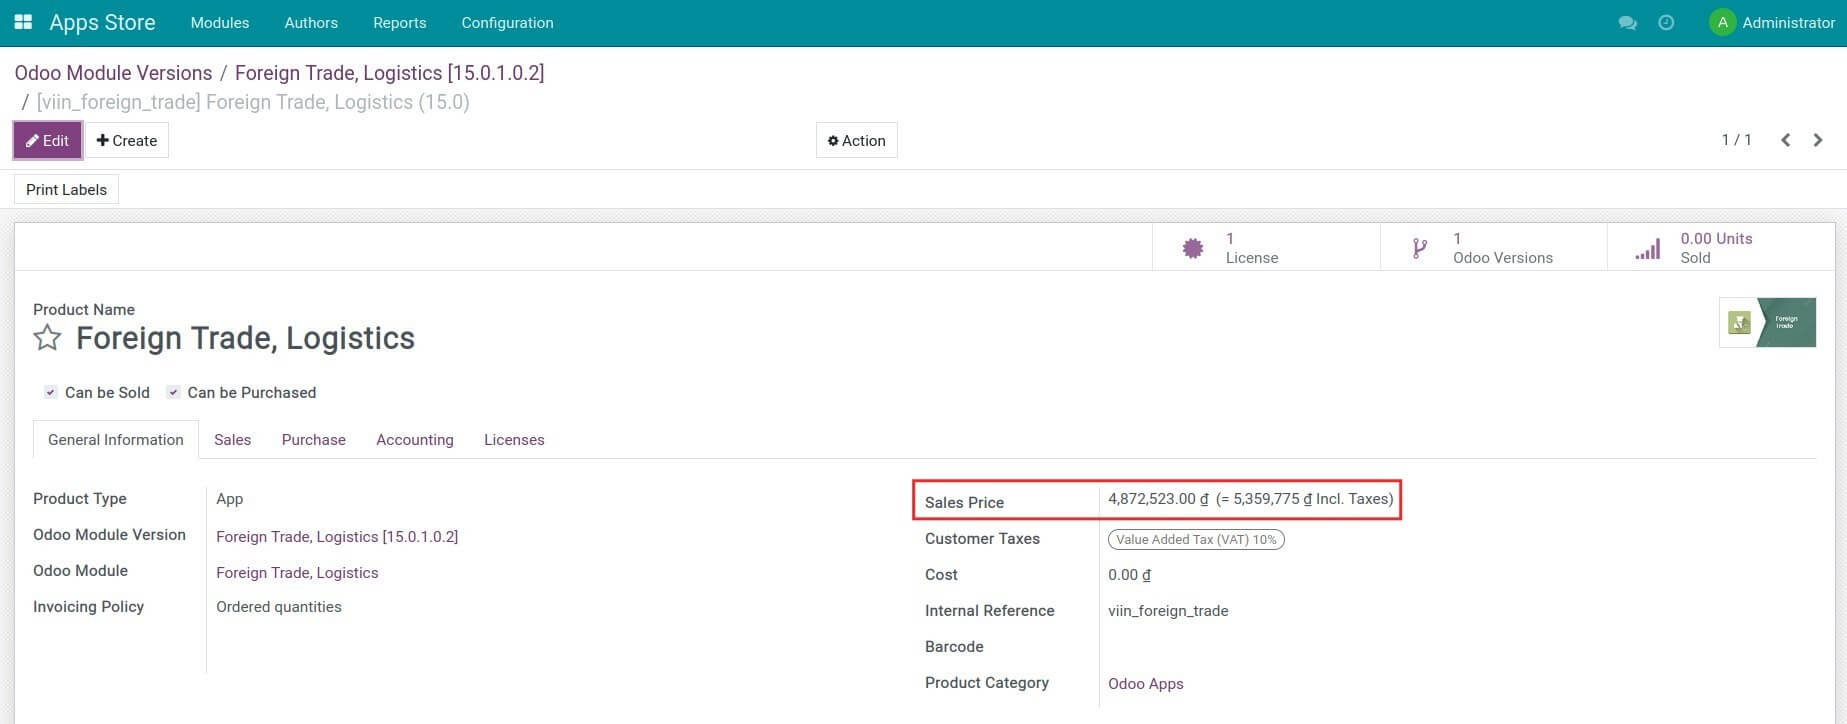The image size is (1847, 724).
Task: Toggle the Can be Purchased checkbox
Action: (173, 392)
